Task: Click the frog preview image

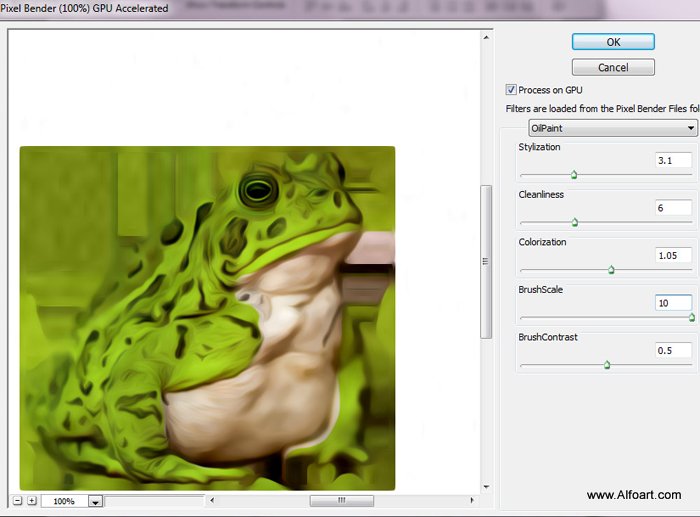Action: pos(207,318)
